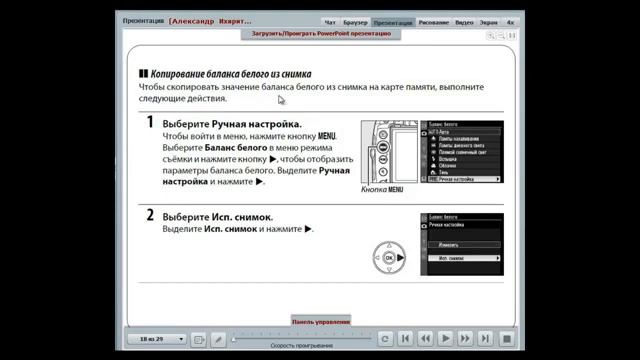
Task: Open the Рисование tab
Action: [x=434, y=22]
